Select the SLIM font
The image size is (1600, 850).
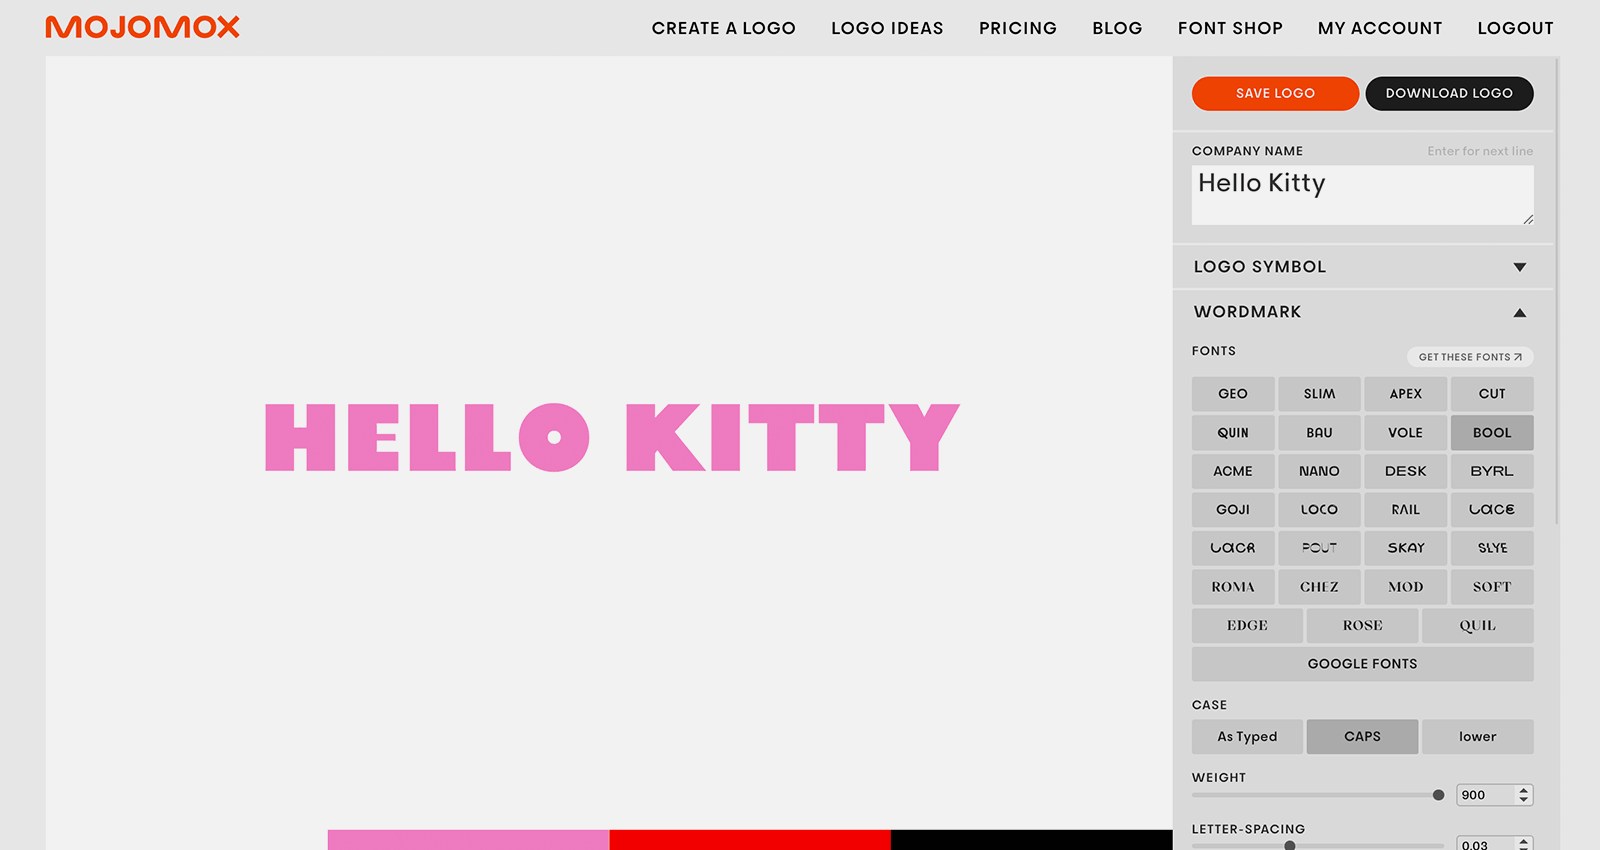(1319, 394)
